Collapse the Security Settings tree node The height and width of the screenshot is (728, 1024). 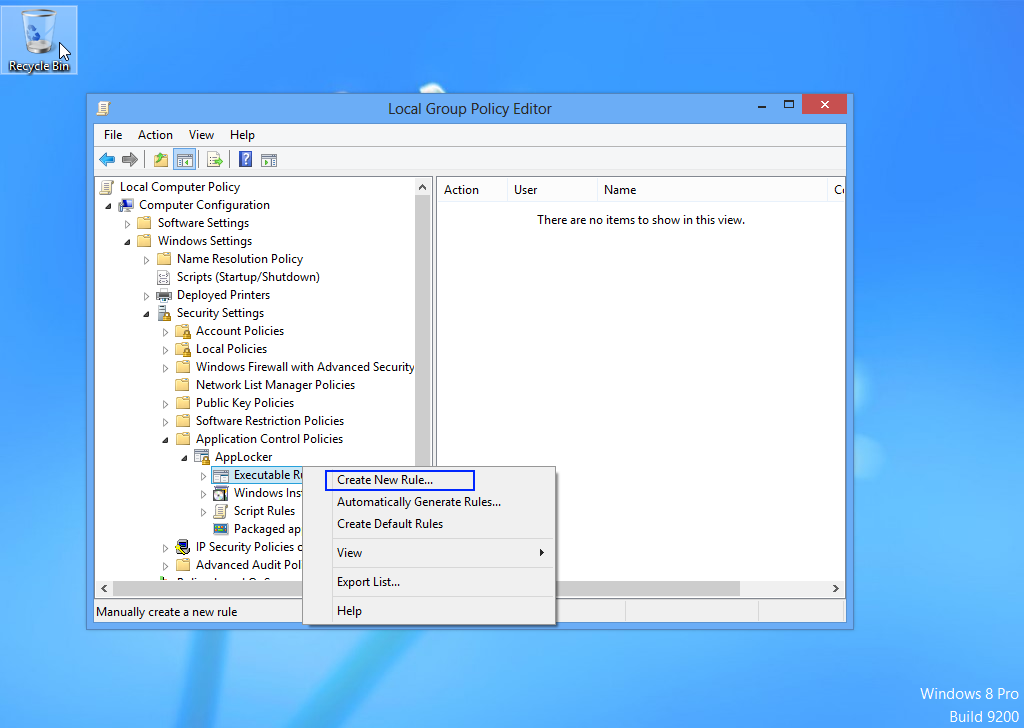146,314
